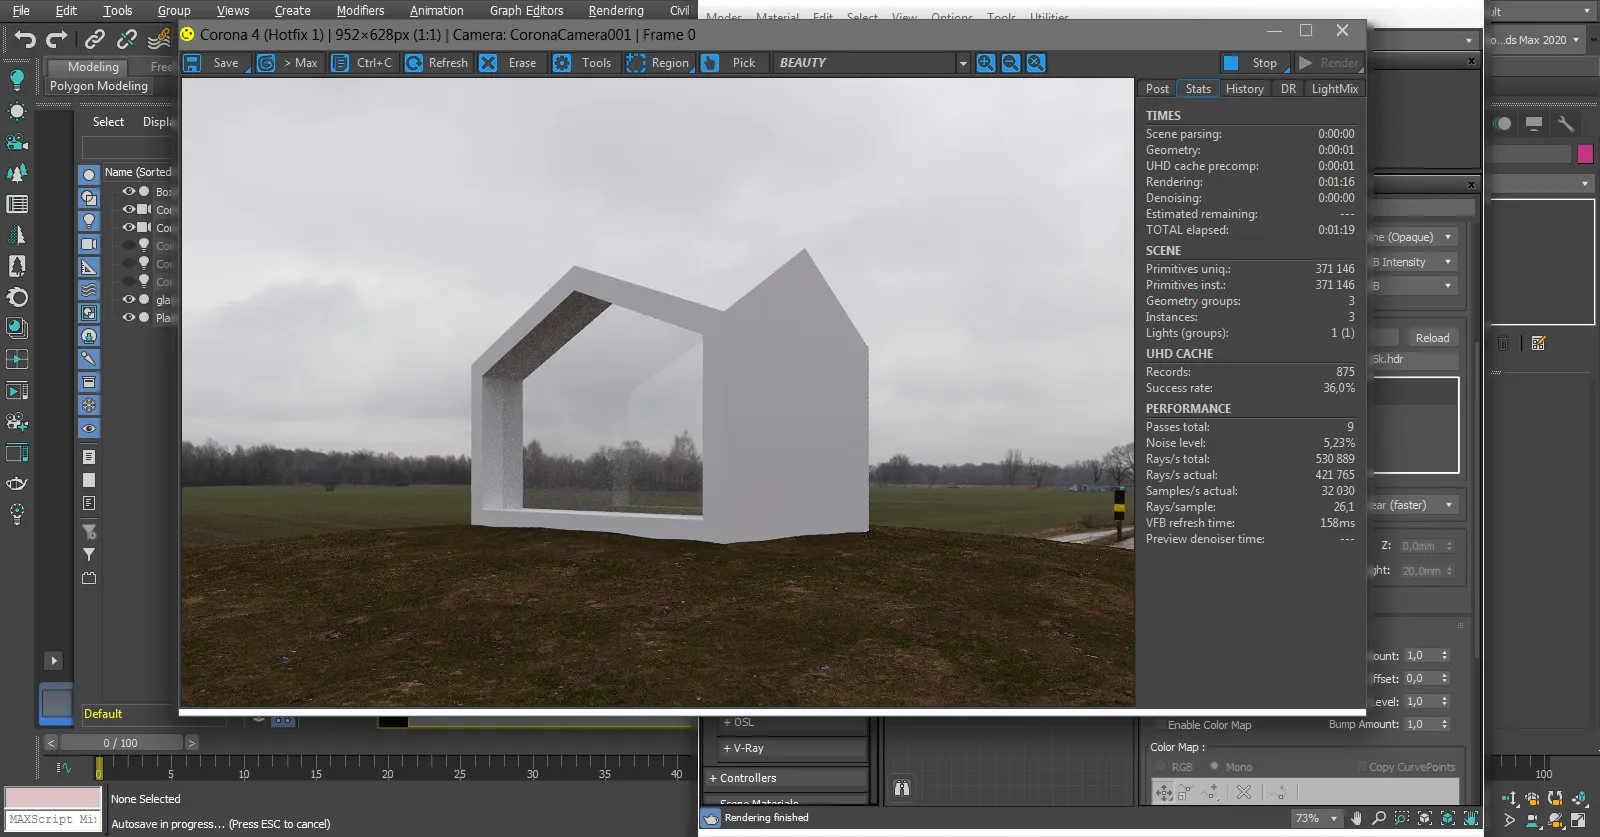Select the Region render tool

click(x=659, y=63)
